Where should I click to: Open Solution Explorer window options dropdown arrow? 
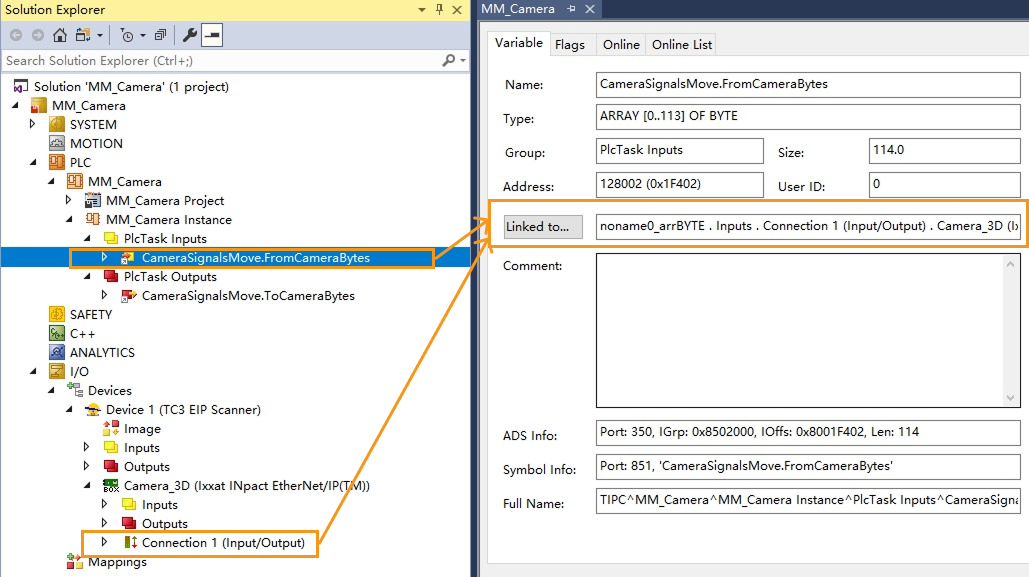(422, 9)
